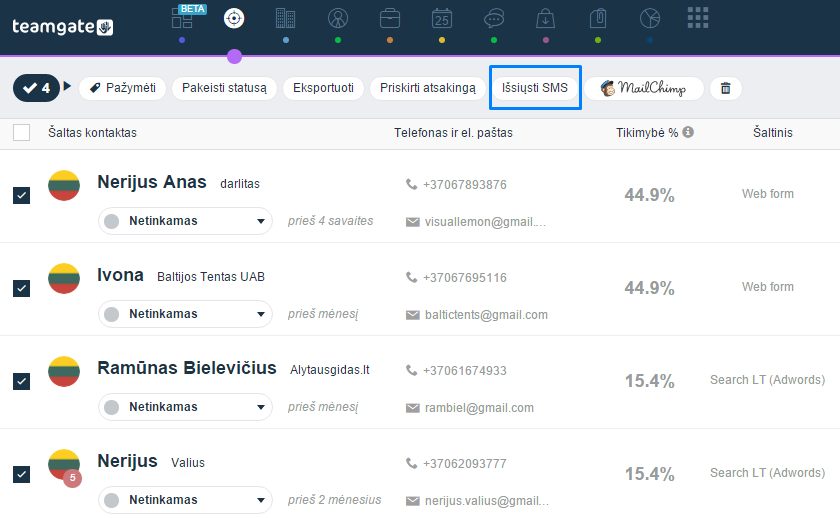
Task: Click phone icon next to +37062093777
Action: 411,463
